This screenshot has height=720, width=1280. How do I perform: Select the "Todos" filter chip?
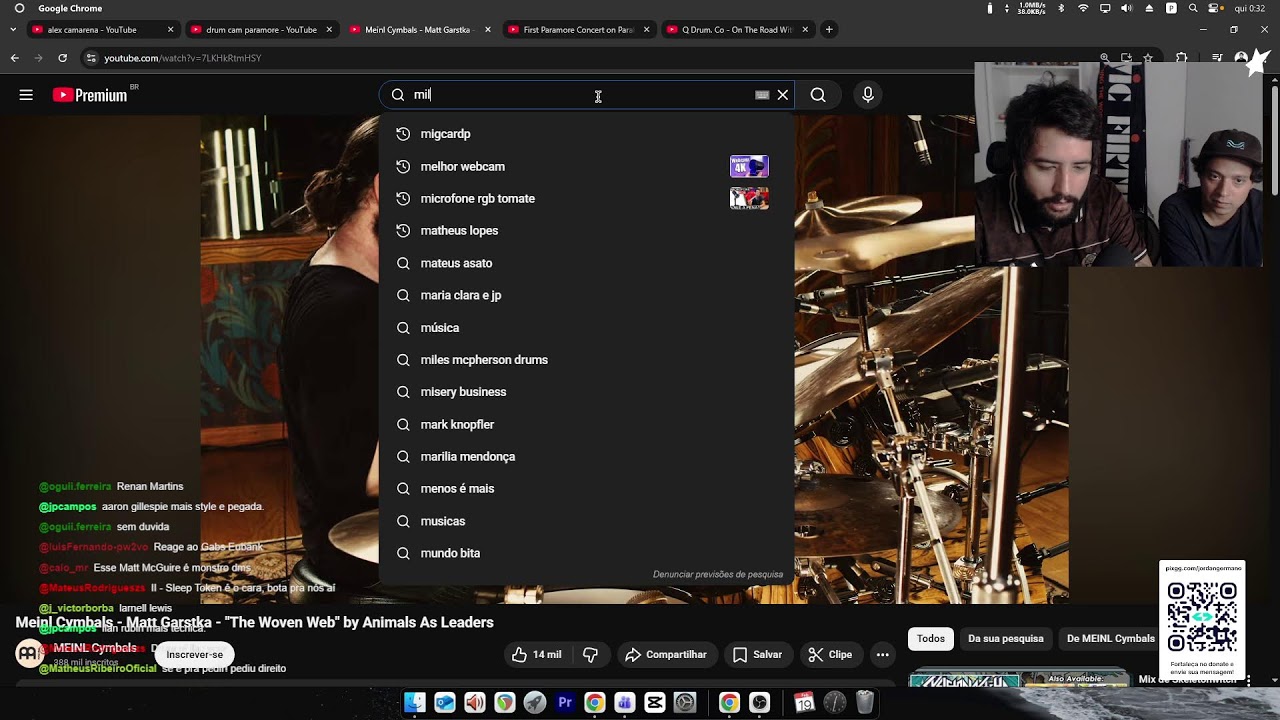point(931,639)
